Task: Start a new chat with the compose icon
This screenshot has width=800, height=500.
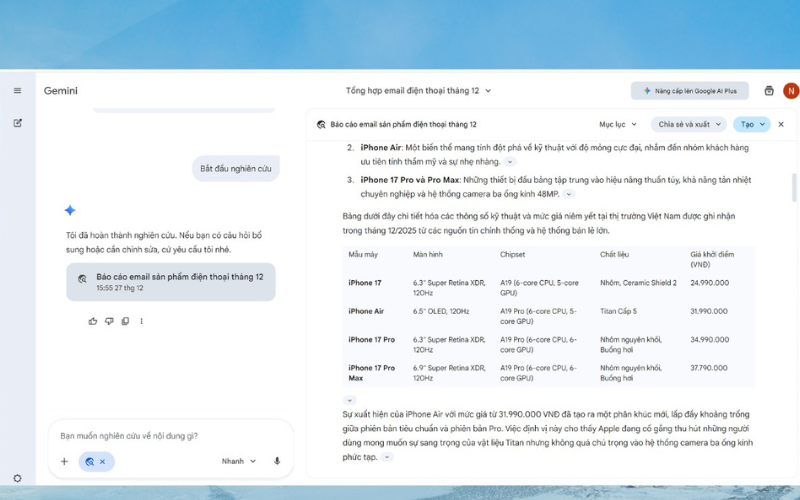Action: tap(17, 123)
